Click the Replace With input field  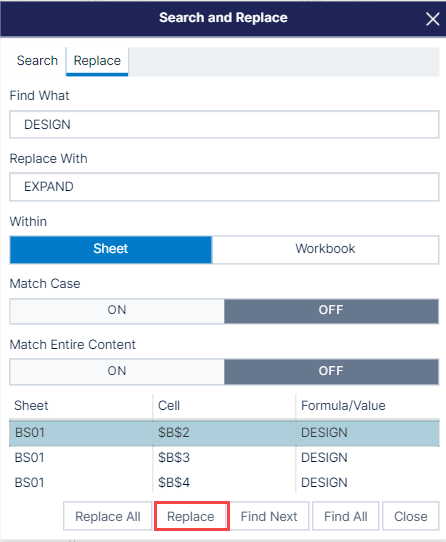click(224, 187)
